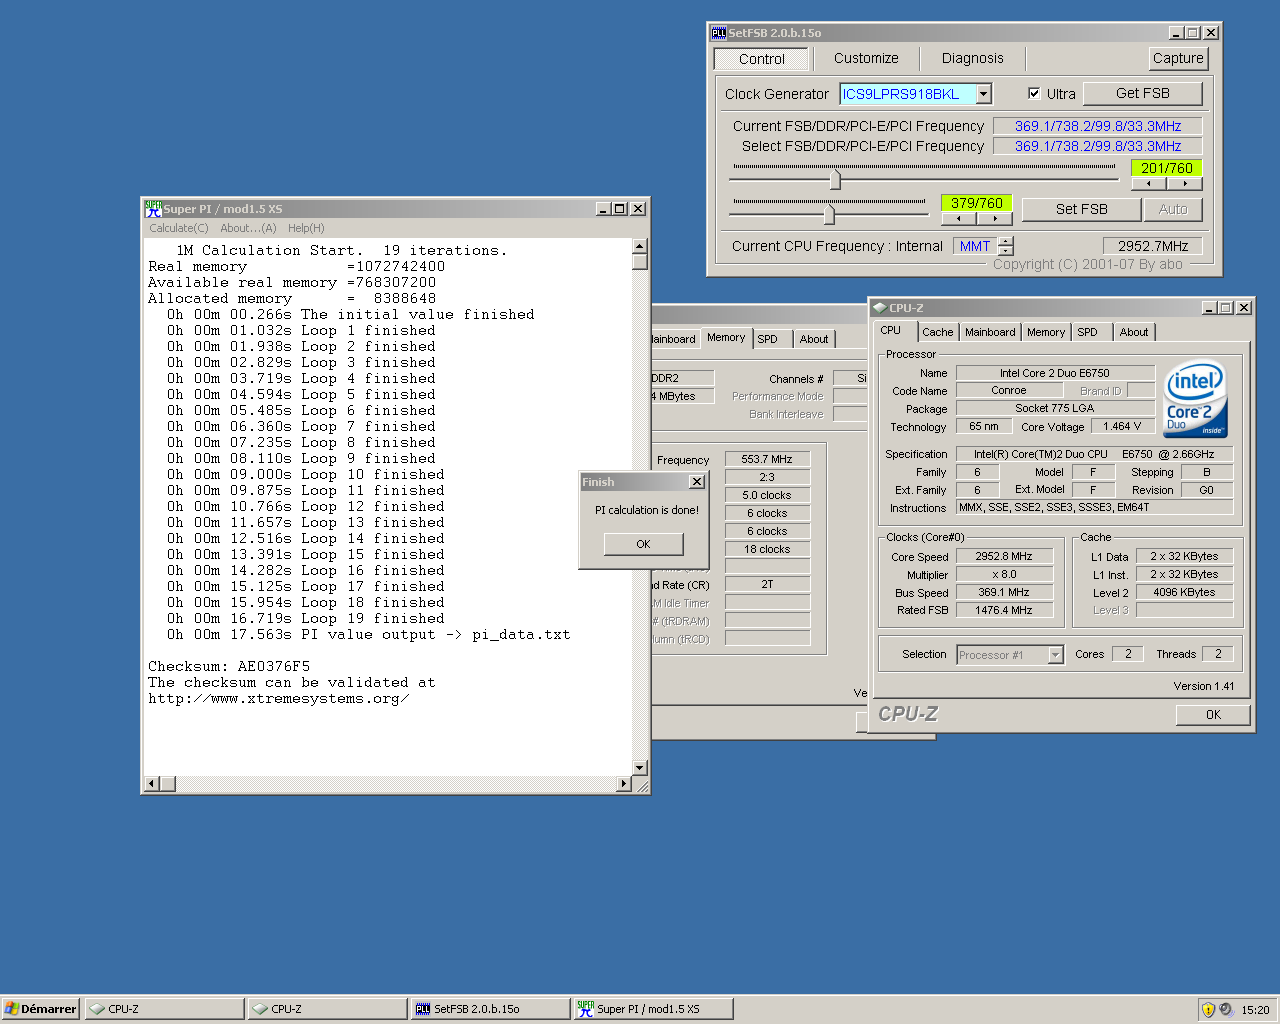Switch to first CPU-Z taskbar button

[x=164, y=1009]
